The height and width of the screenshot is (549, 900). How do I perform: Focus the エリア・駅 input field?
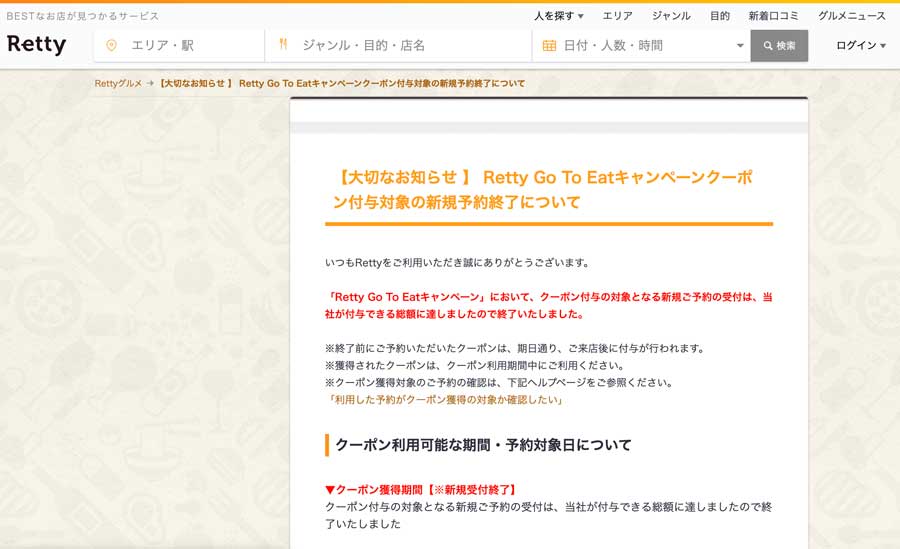[x=179, y=45]
